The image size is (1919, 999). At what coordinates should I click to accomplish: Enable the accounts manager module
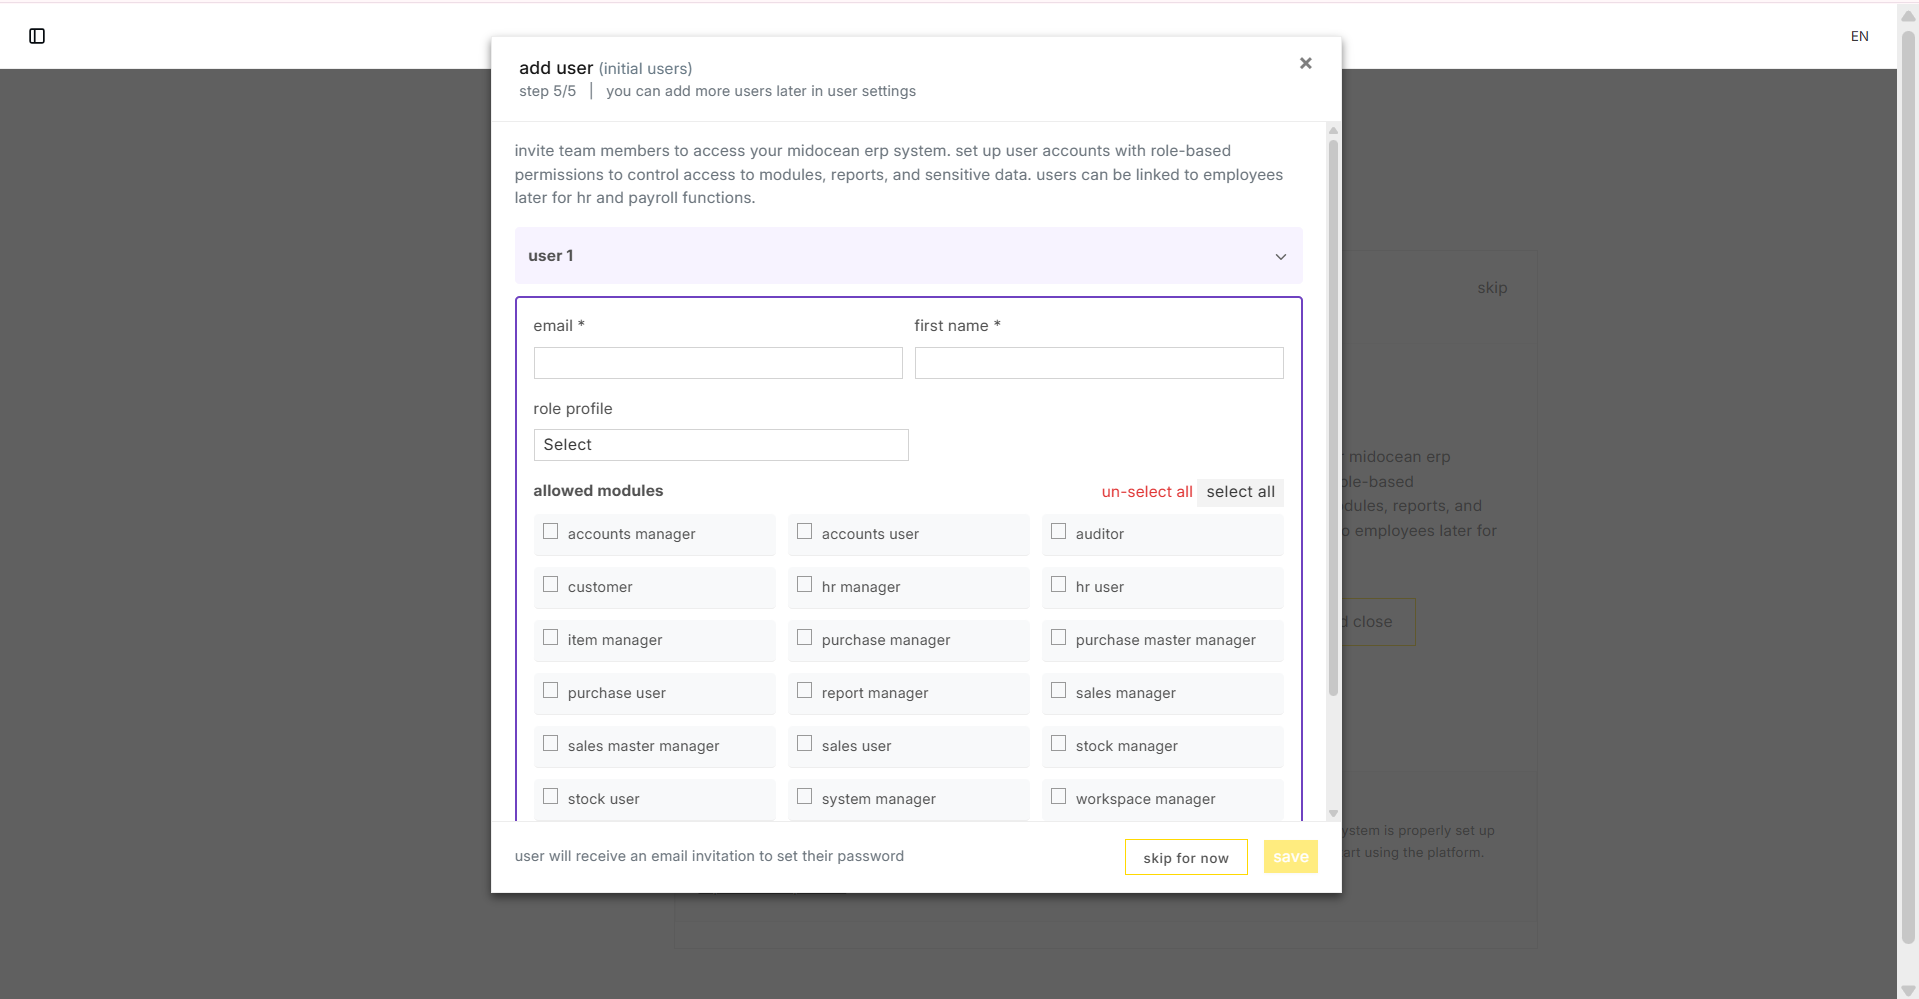[550, 531]
